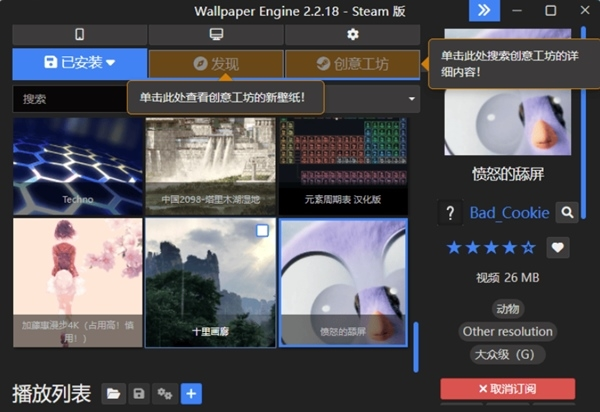
Task: Click the 视频 26 MB text
Action: [x=508, y=278]
